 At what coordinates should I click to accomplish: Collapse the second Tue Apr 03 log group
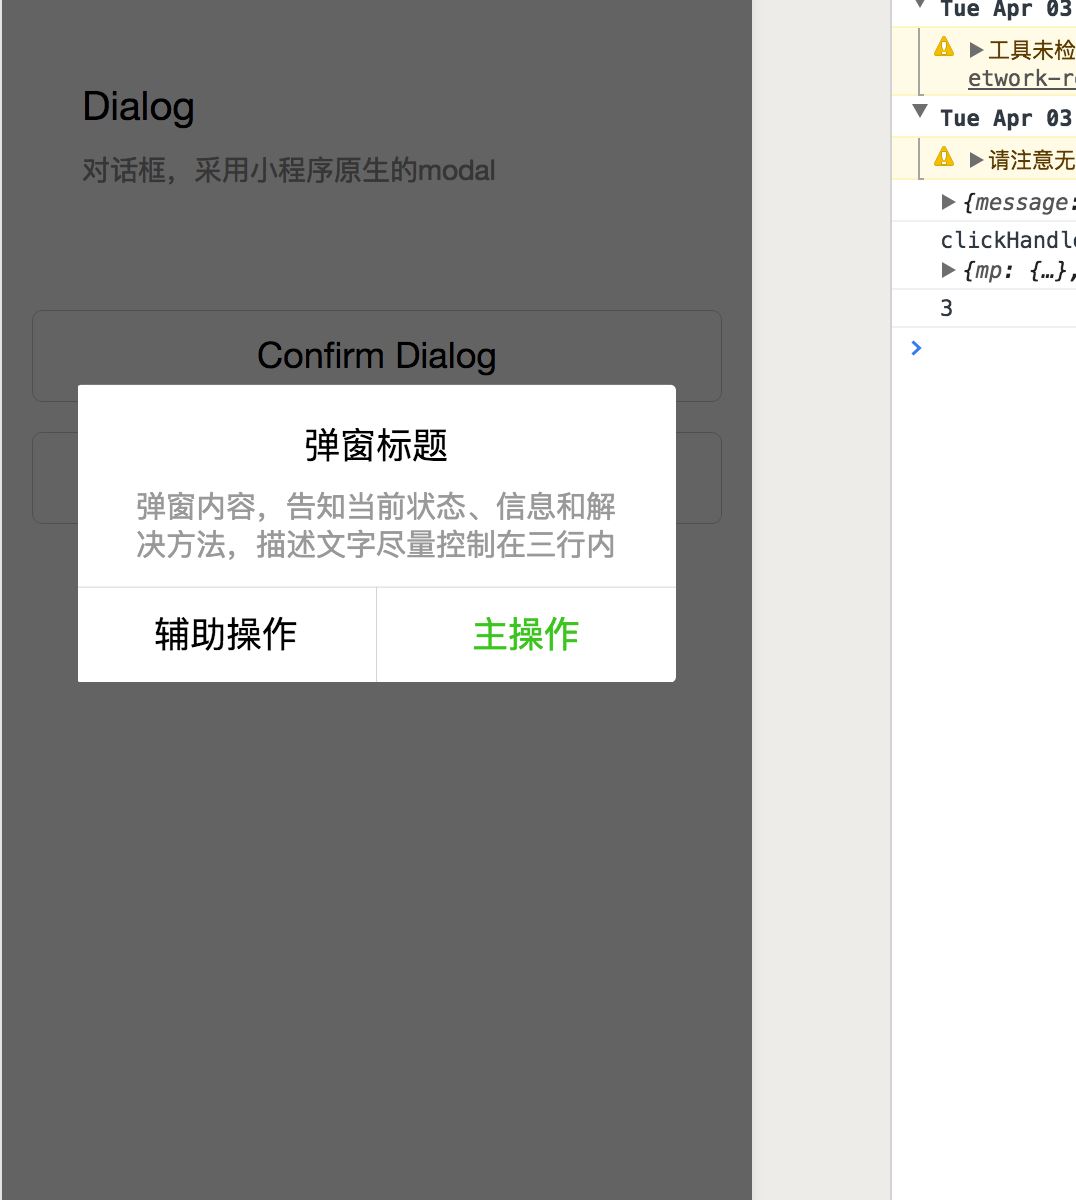[920, 112]
